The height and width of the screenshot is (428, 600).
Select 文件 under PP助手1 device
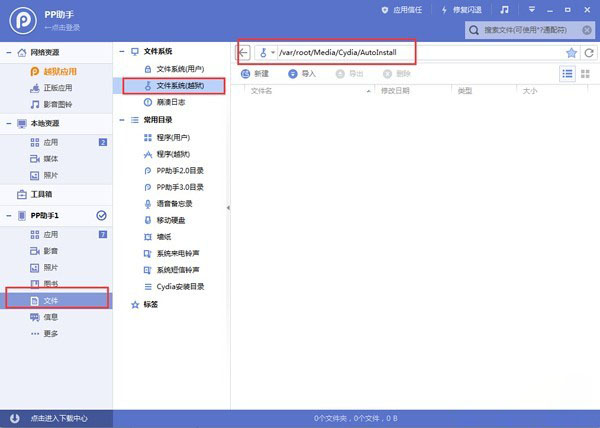pyautogui.click(x=56, y=301)
